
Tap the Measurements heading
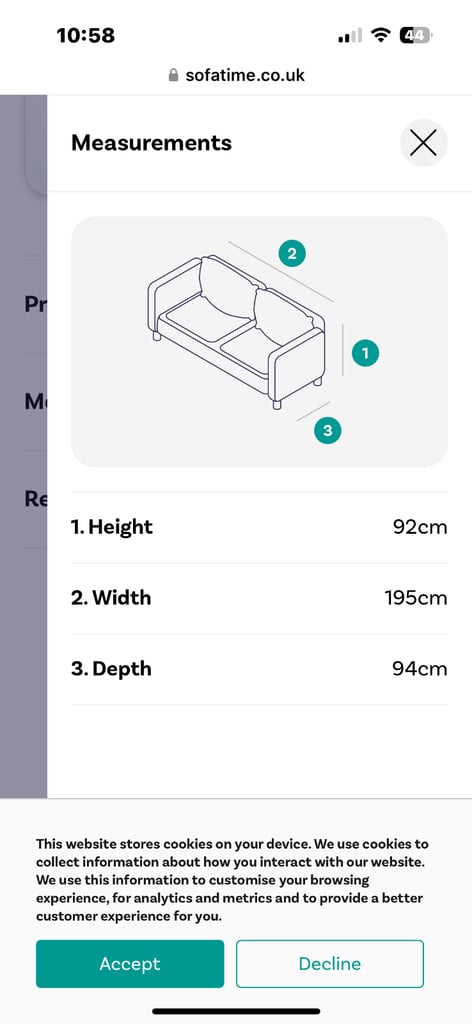(x=151, y=142)
